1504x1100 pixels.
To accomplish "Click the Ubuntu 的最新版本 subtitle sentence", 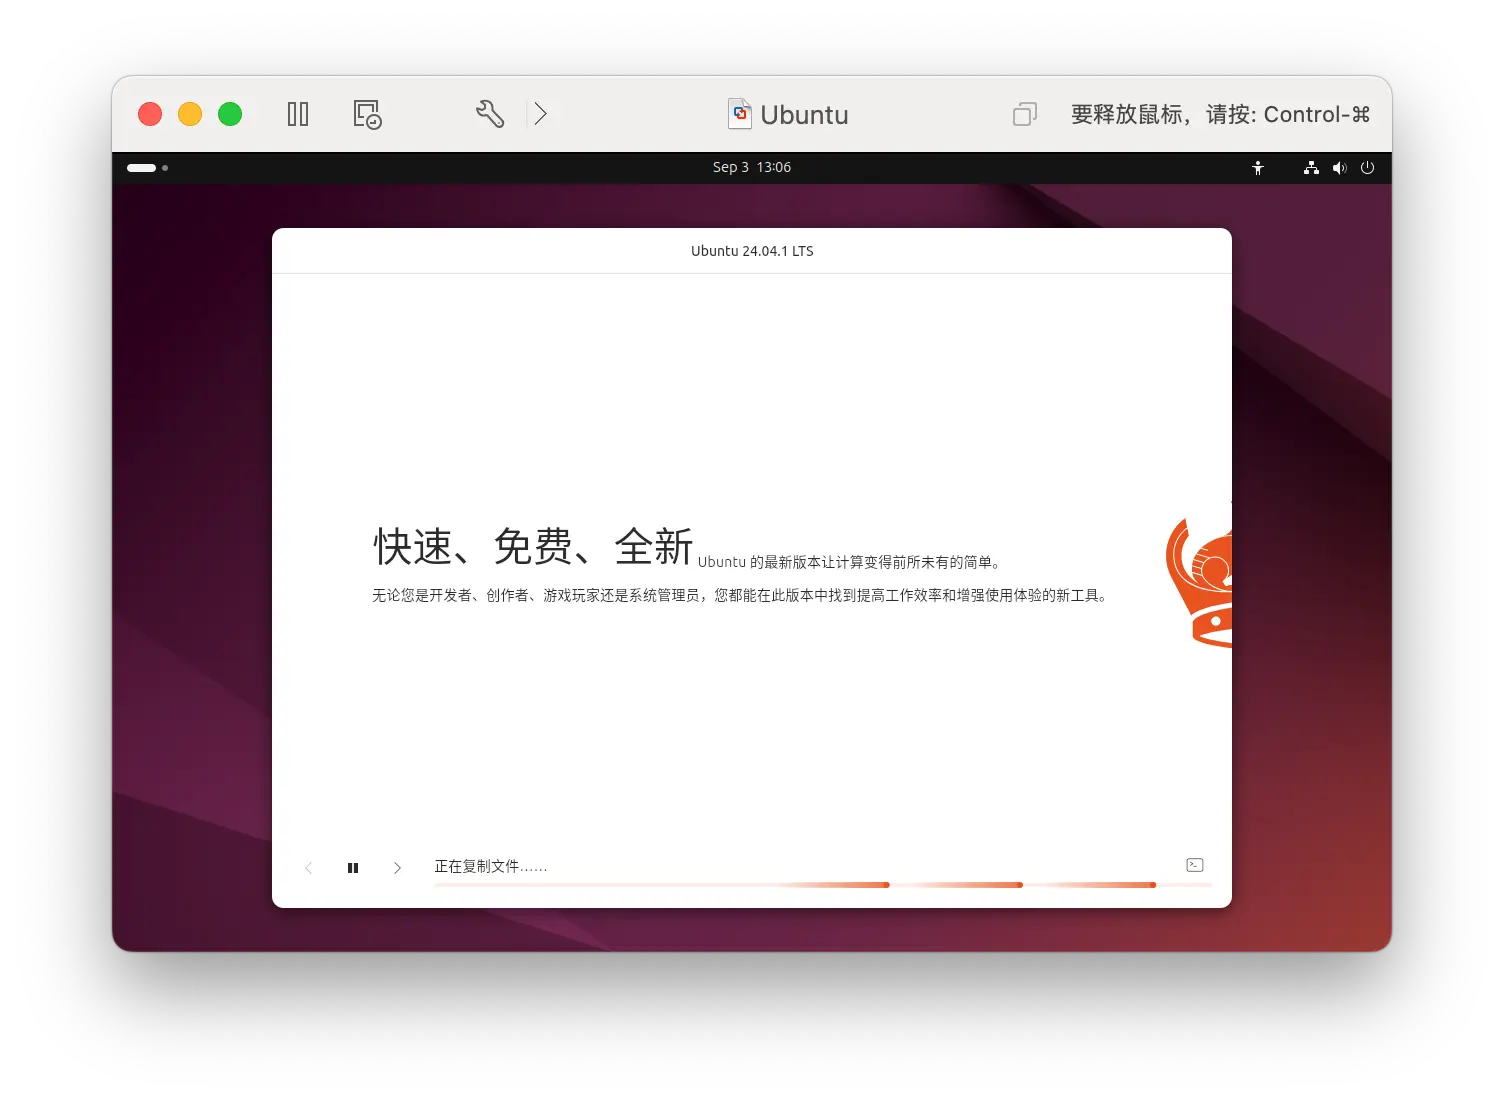I will [x=850, y=562].
